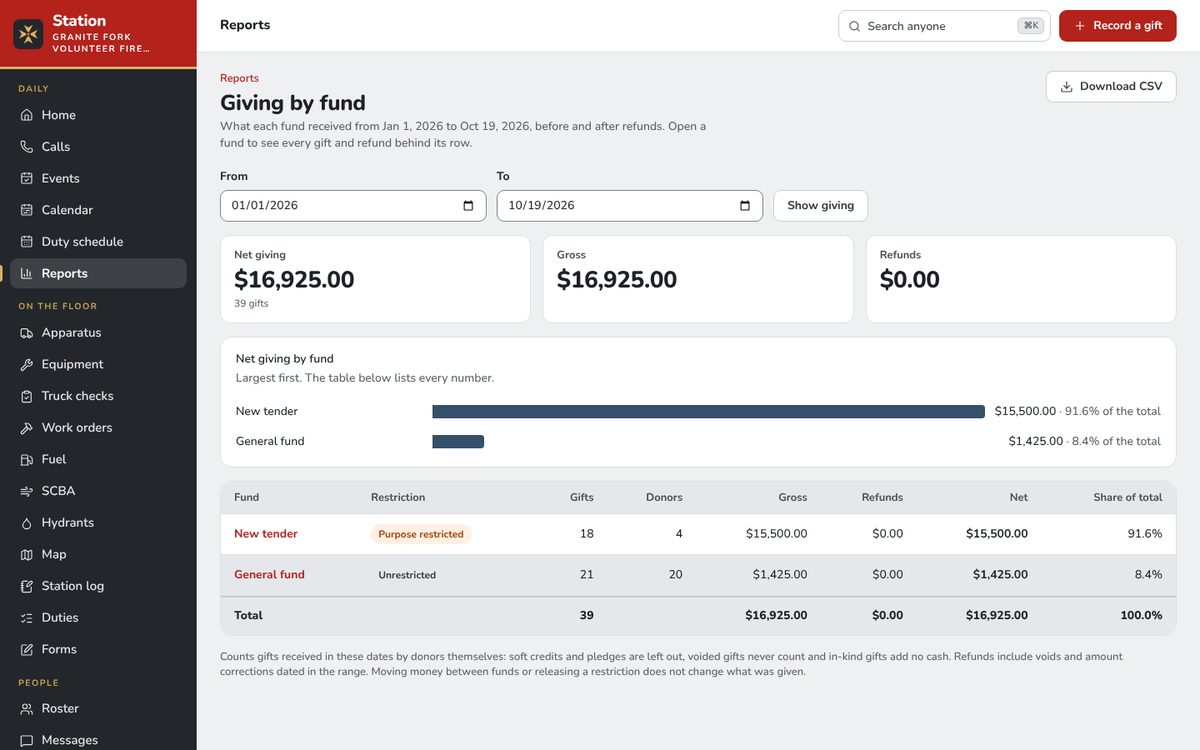
Task: Click the Net giving card amount
Action: [x=294, y=280]
